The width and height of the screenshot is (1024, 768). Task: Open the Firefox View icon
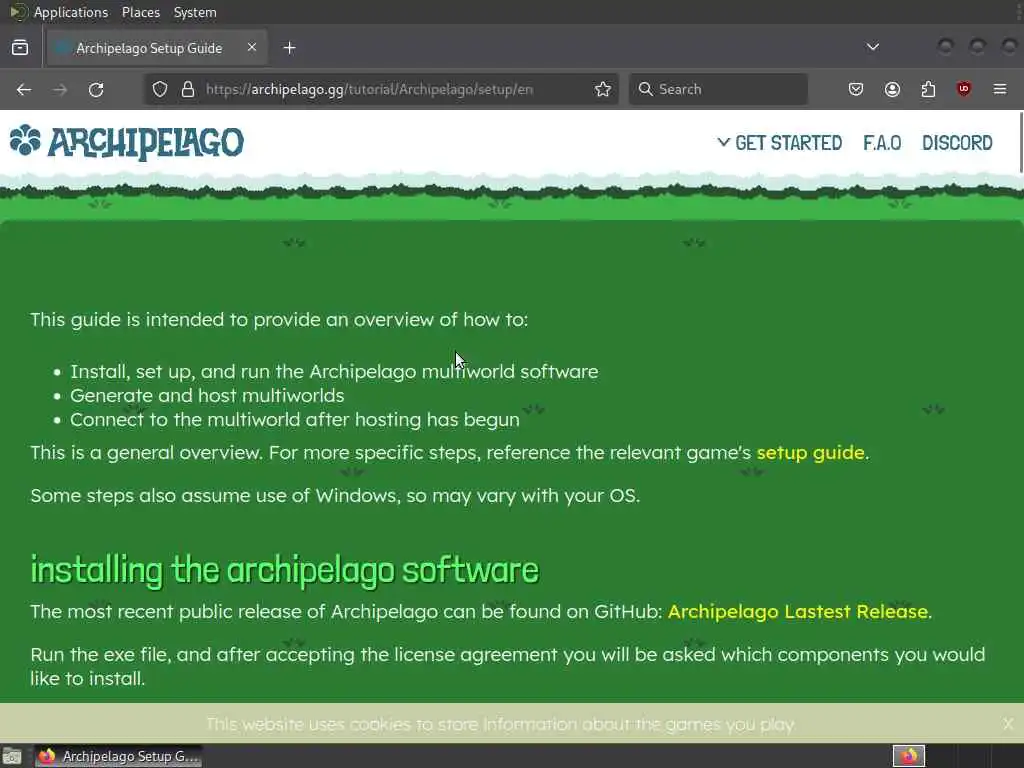[x=20, y=48]
